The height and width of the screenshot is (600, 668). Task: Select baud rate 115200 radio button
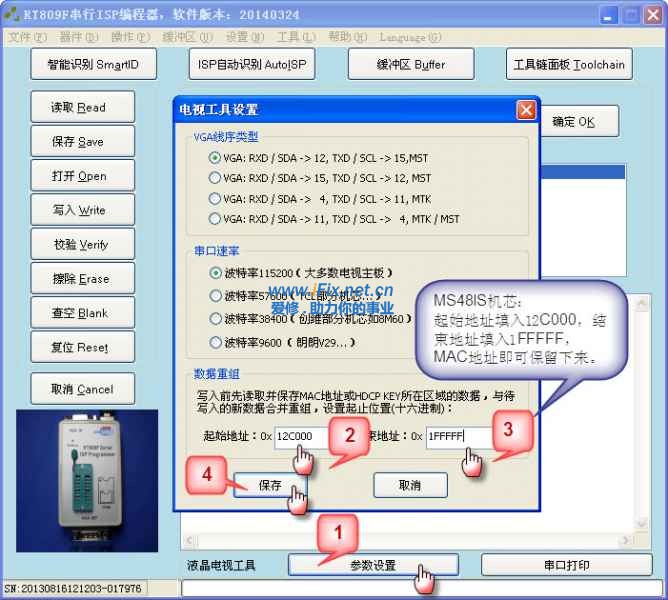[214, 272]
